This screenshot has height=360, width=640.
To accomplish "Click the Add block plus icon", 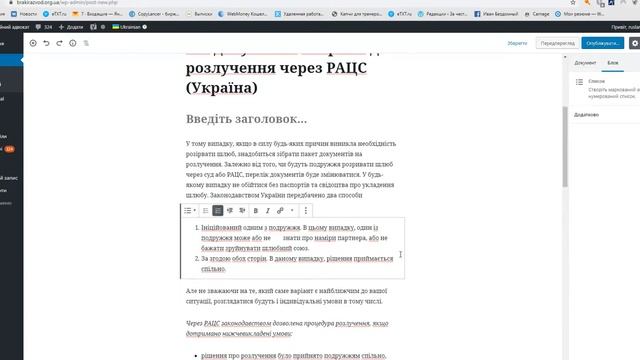I will point(33,43).
